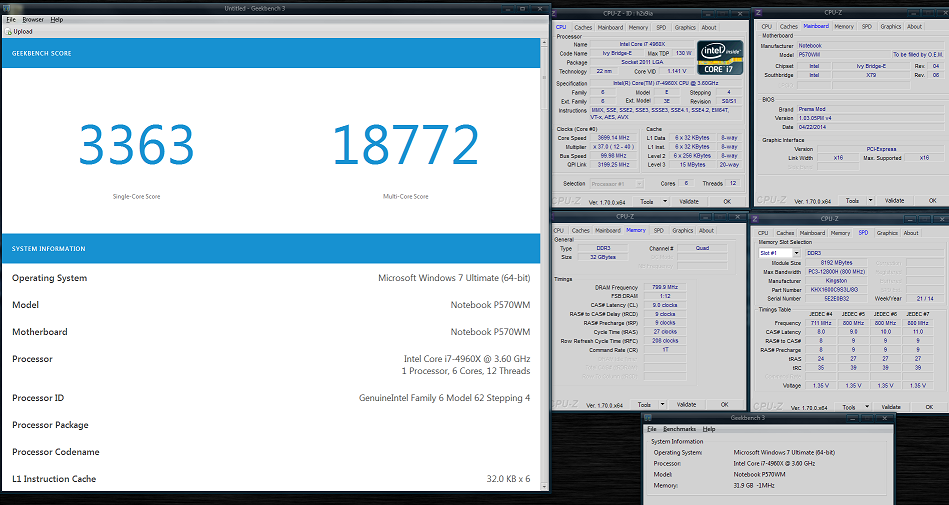The height and width of the screenshot is (505, 949).
Task: Open Tools dropdown arrow in CPU-Z Mainboard window
Action: [870, 200]
